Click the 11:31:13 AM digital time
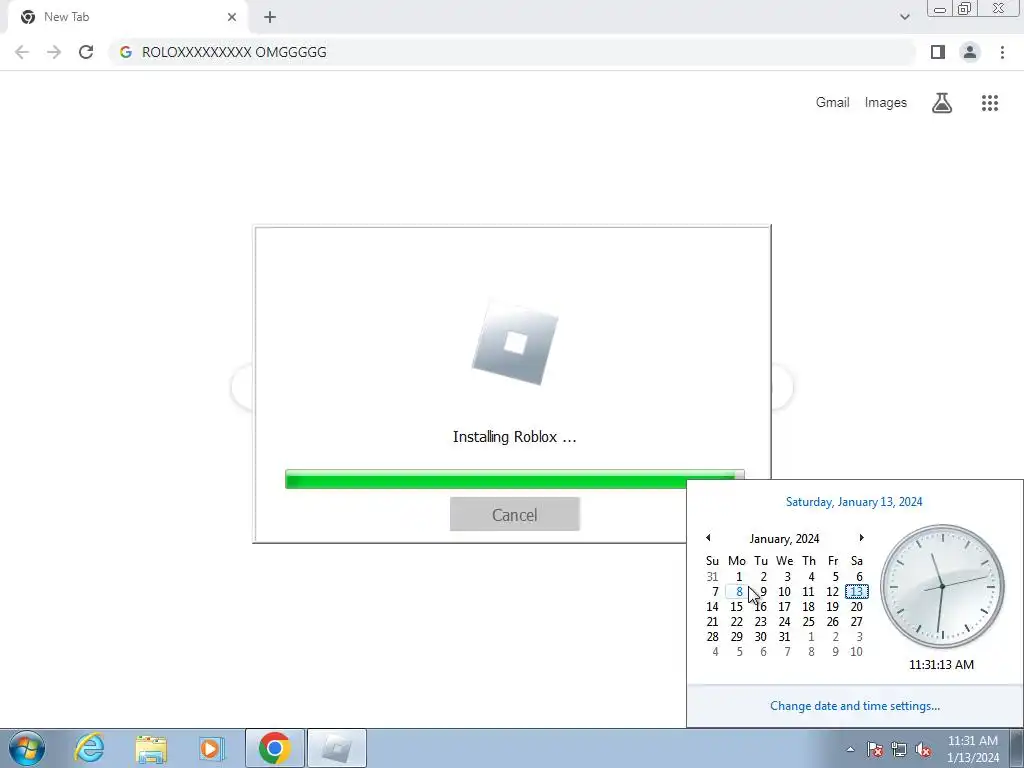 [x=941, y=665]
